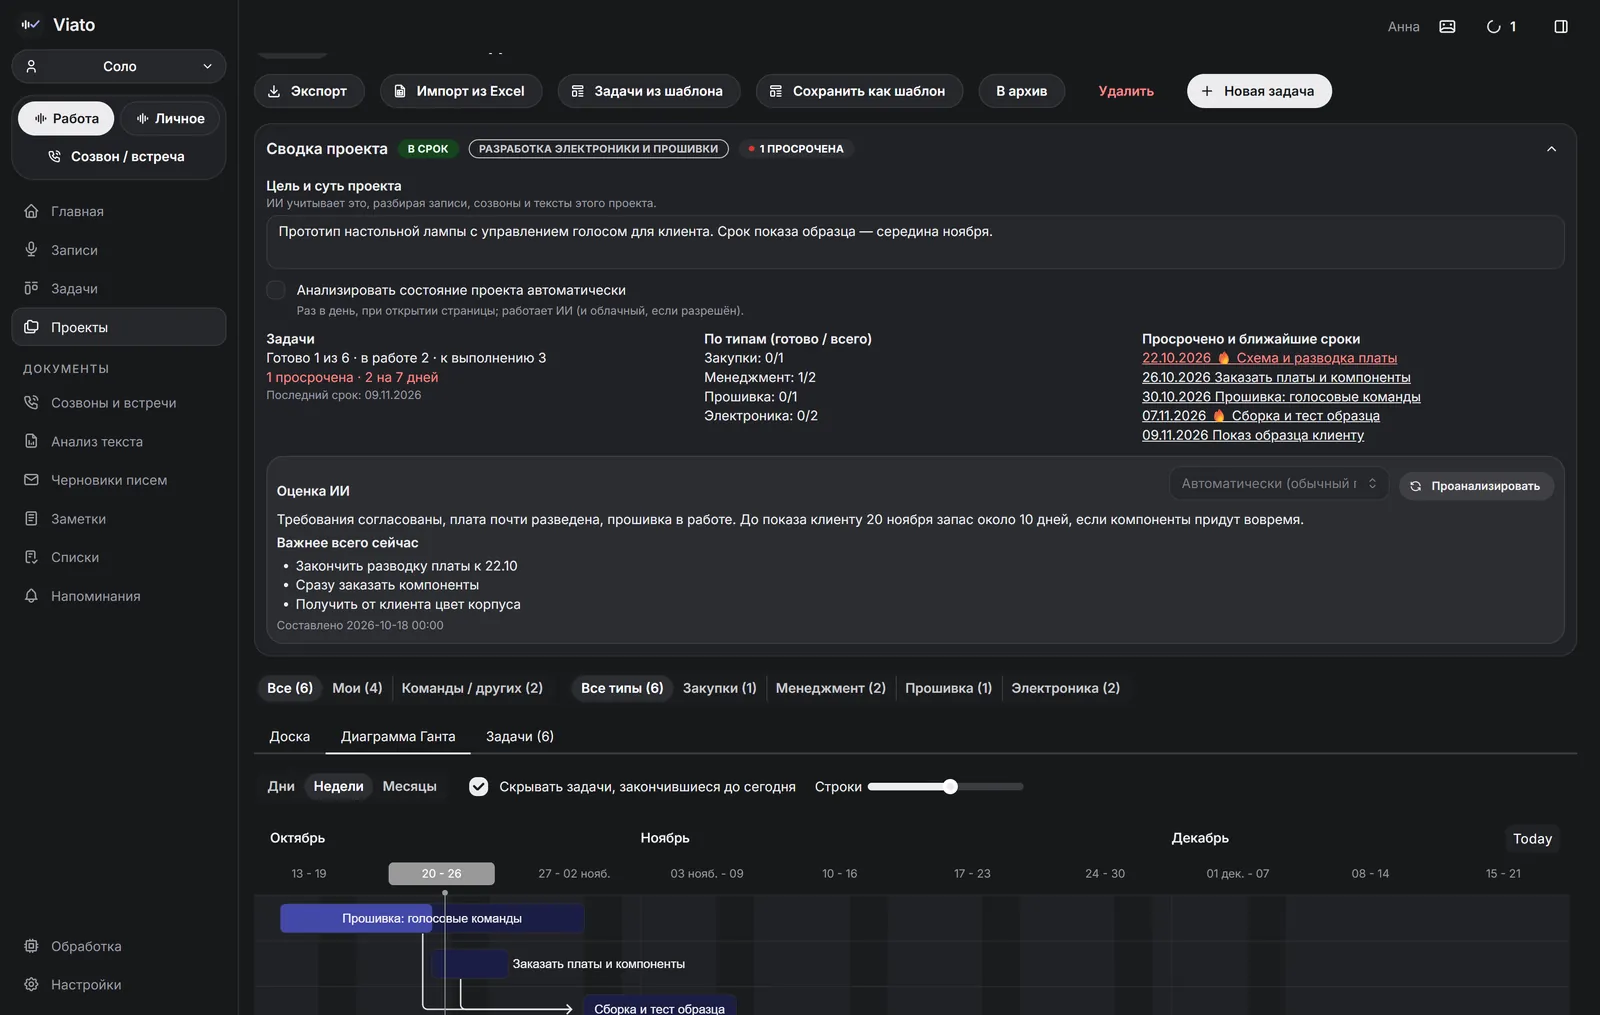Create a Новая задача
Viewport: 1600px width, 1015px height.
1259,91
